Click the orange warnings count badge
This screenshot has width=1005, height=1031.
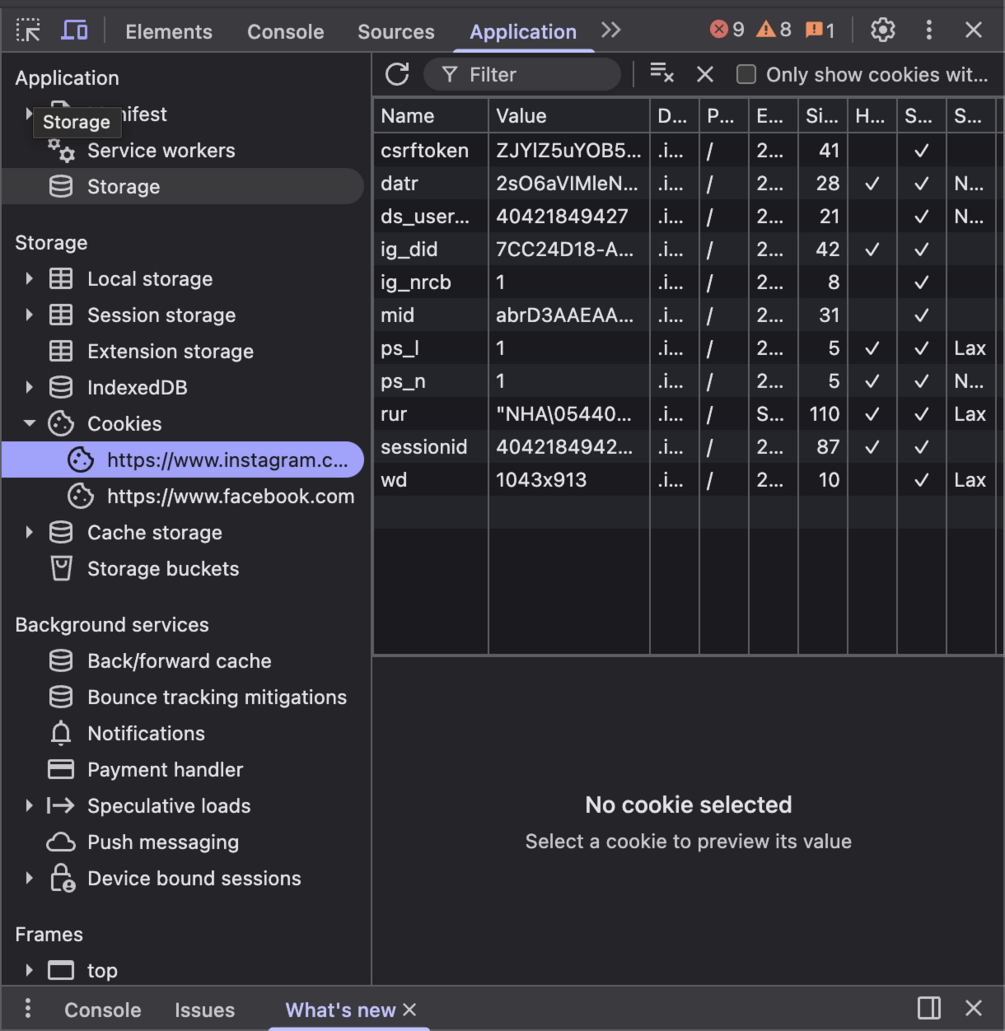click(773, 30)
